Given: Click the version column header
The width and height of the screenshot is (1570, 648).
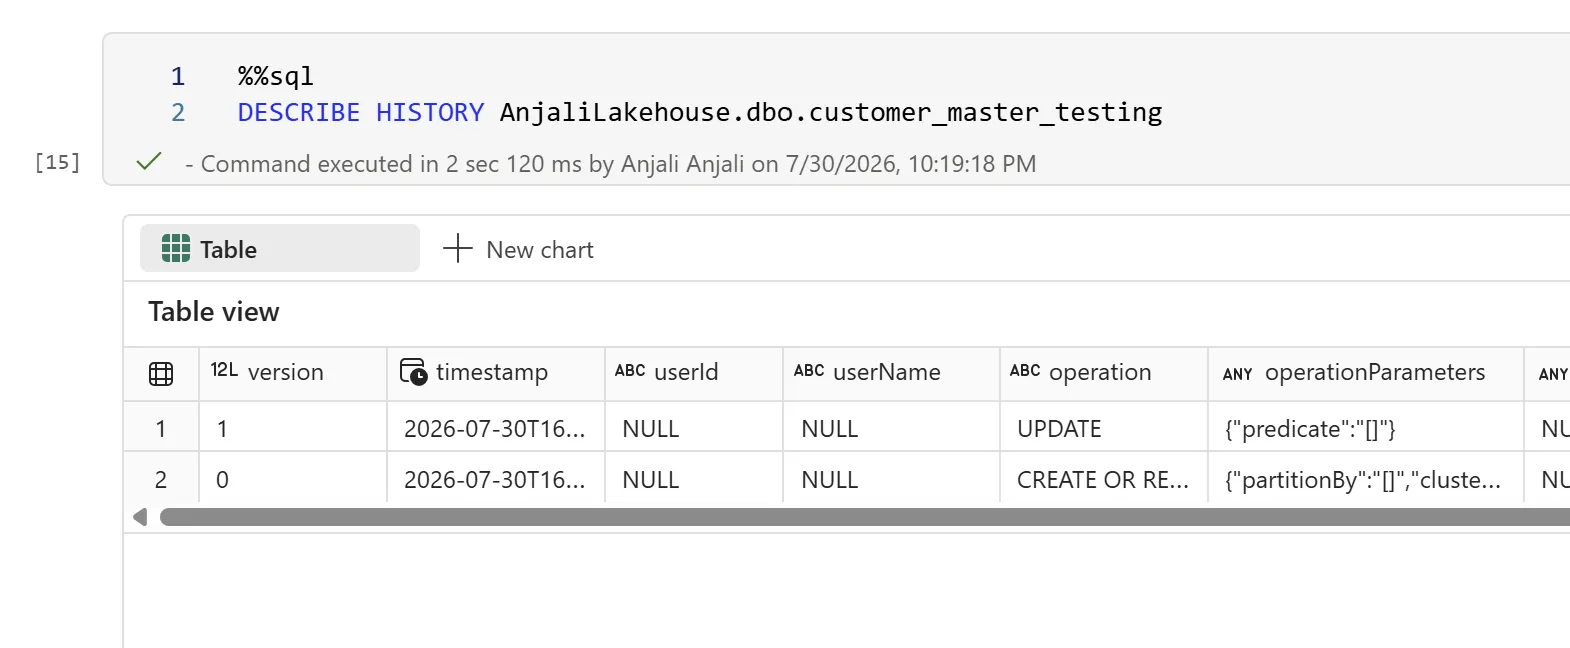Looking at the screenshot, I should 293,373.
